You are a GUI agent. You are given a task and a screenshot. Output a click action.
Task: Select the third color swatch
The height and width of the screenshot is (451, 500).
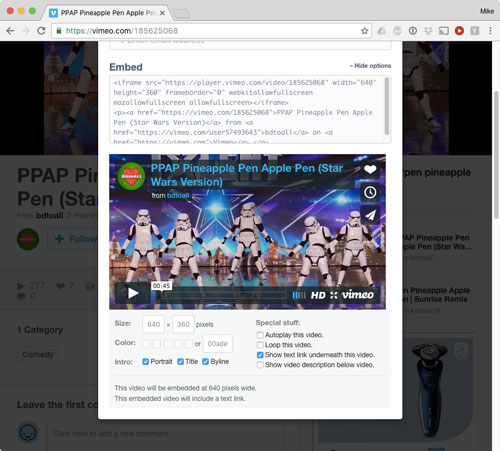coord(168,344)
